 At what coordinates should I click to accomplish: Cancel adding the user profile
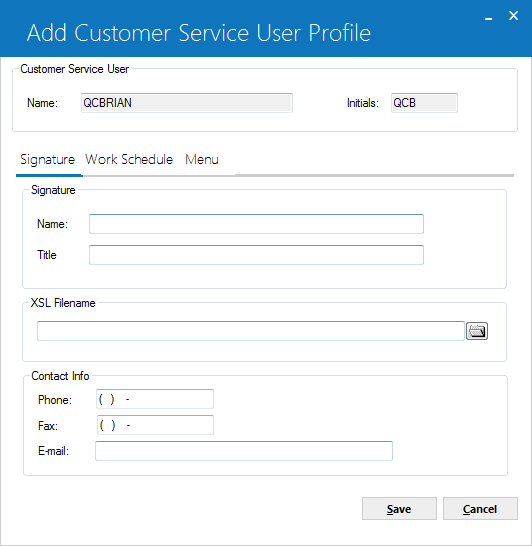[480, 509]
